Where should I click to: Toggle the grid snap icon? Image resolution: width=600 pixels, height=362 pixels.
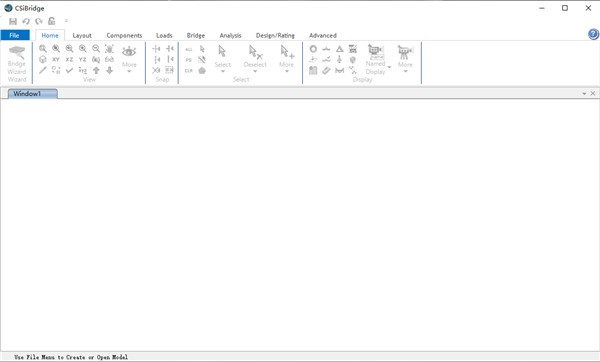[x=170, y=70]
